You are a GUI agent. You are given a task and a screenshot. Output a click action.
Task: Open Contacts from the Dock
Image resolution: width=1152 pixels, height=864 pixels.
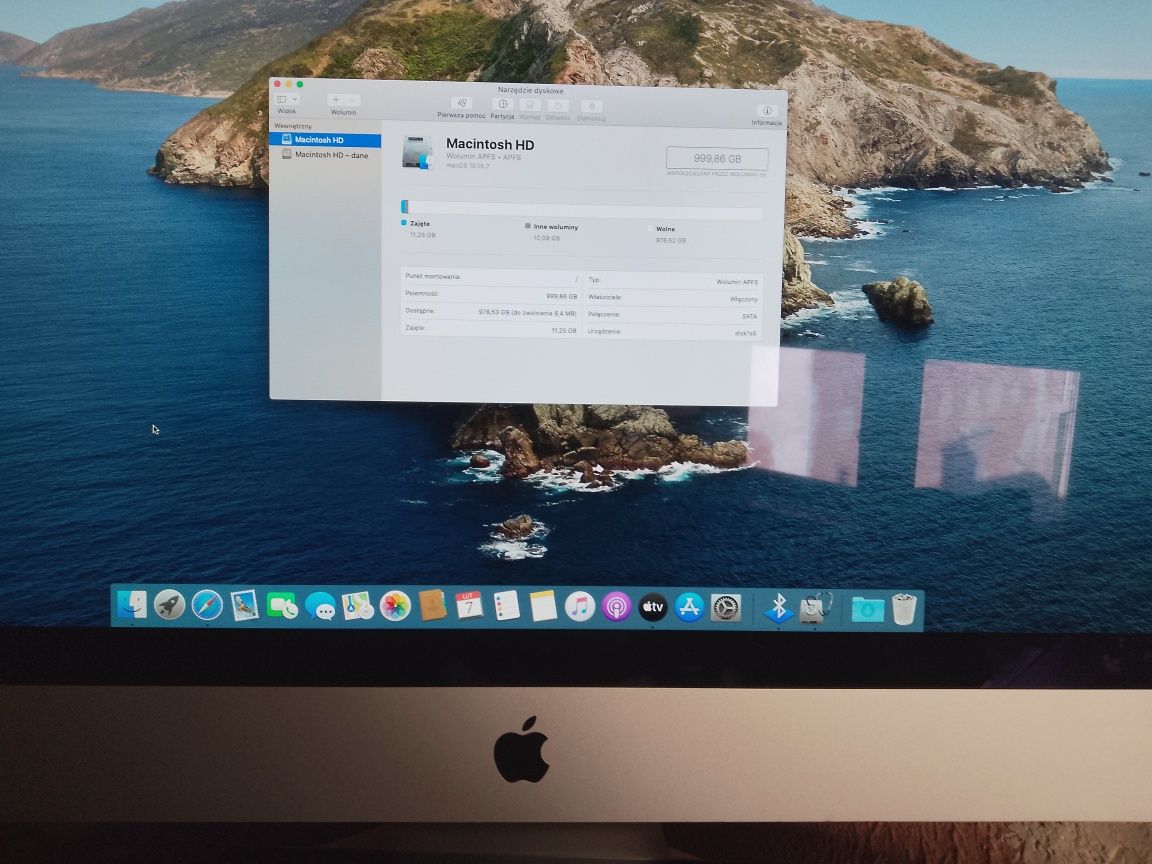click(x=432, y=606)
